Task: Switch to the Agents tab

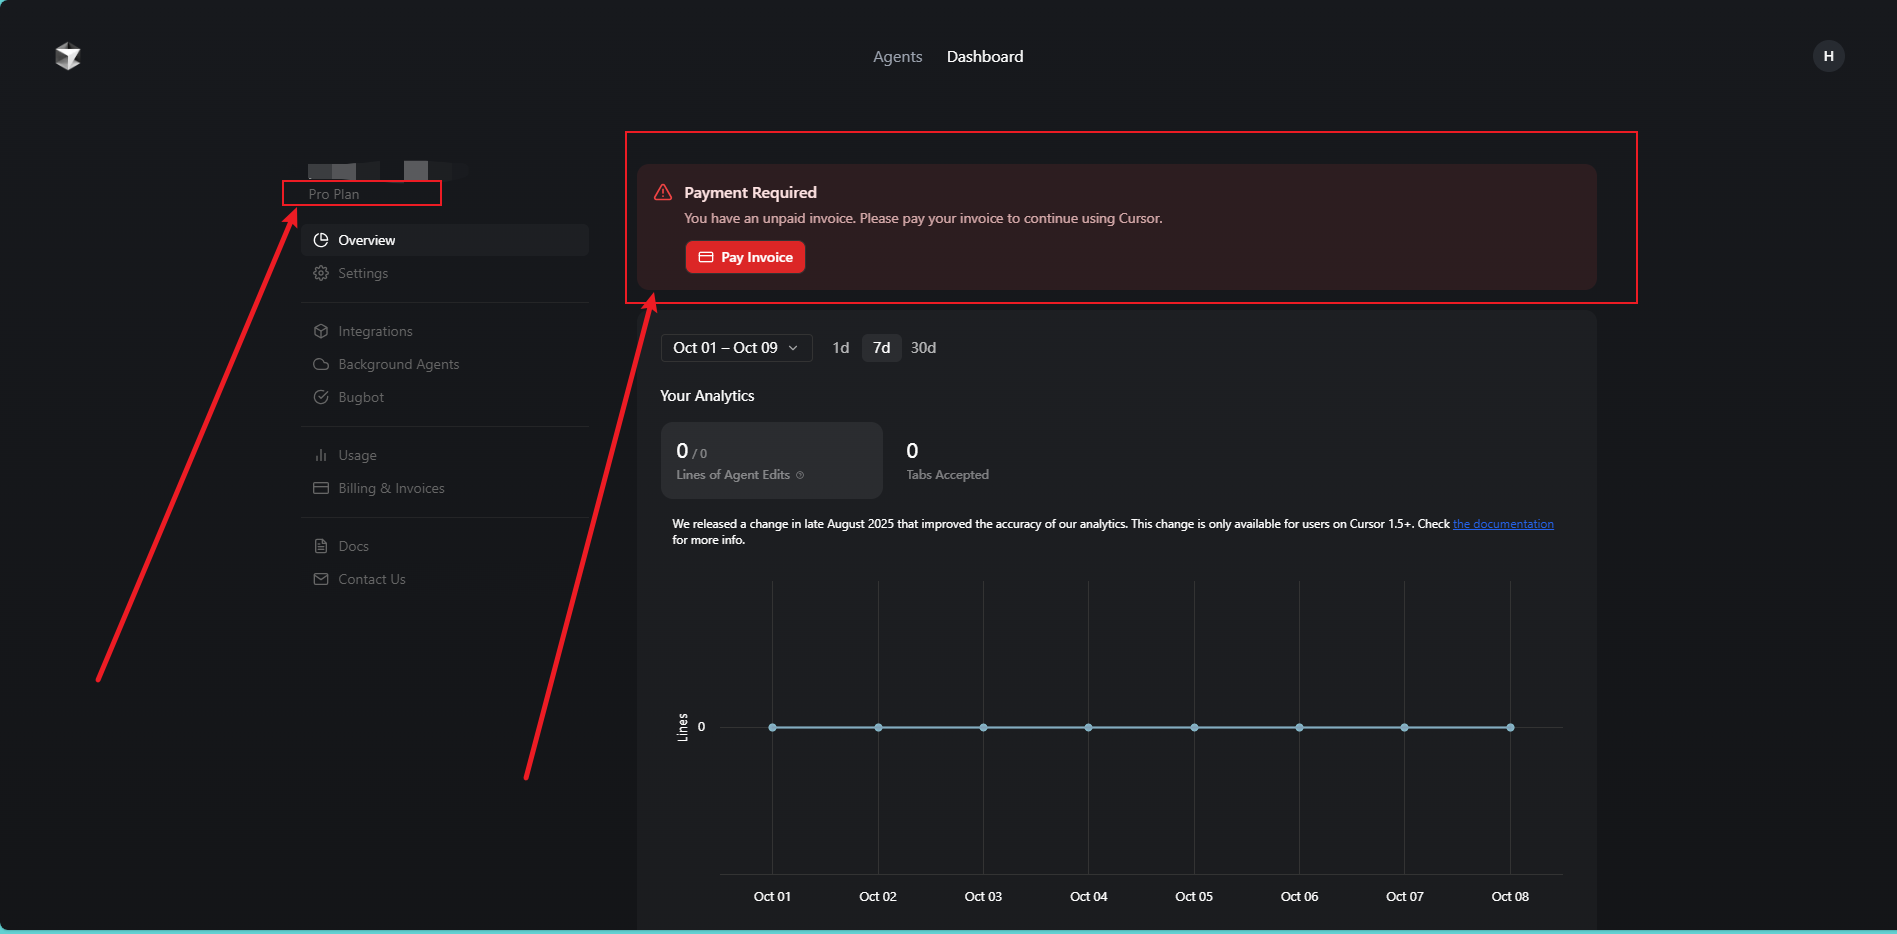Action: point(897,57)
